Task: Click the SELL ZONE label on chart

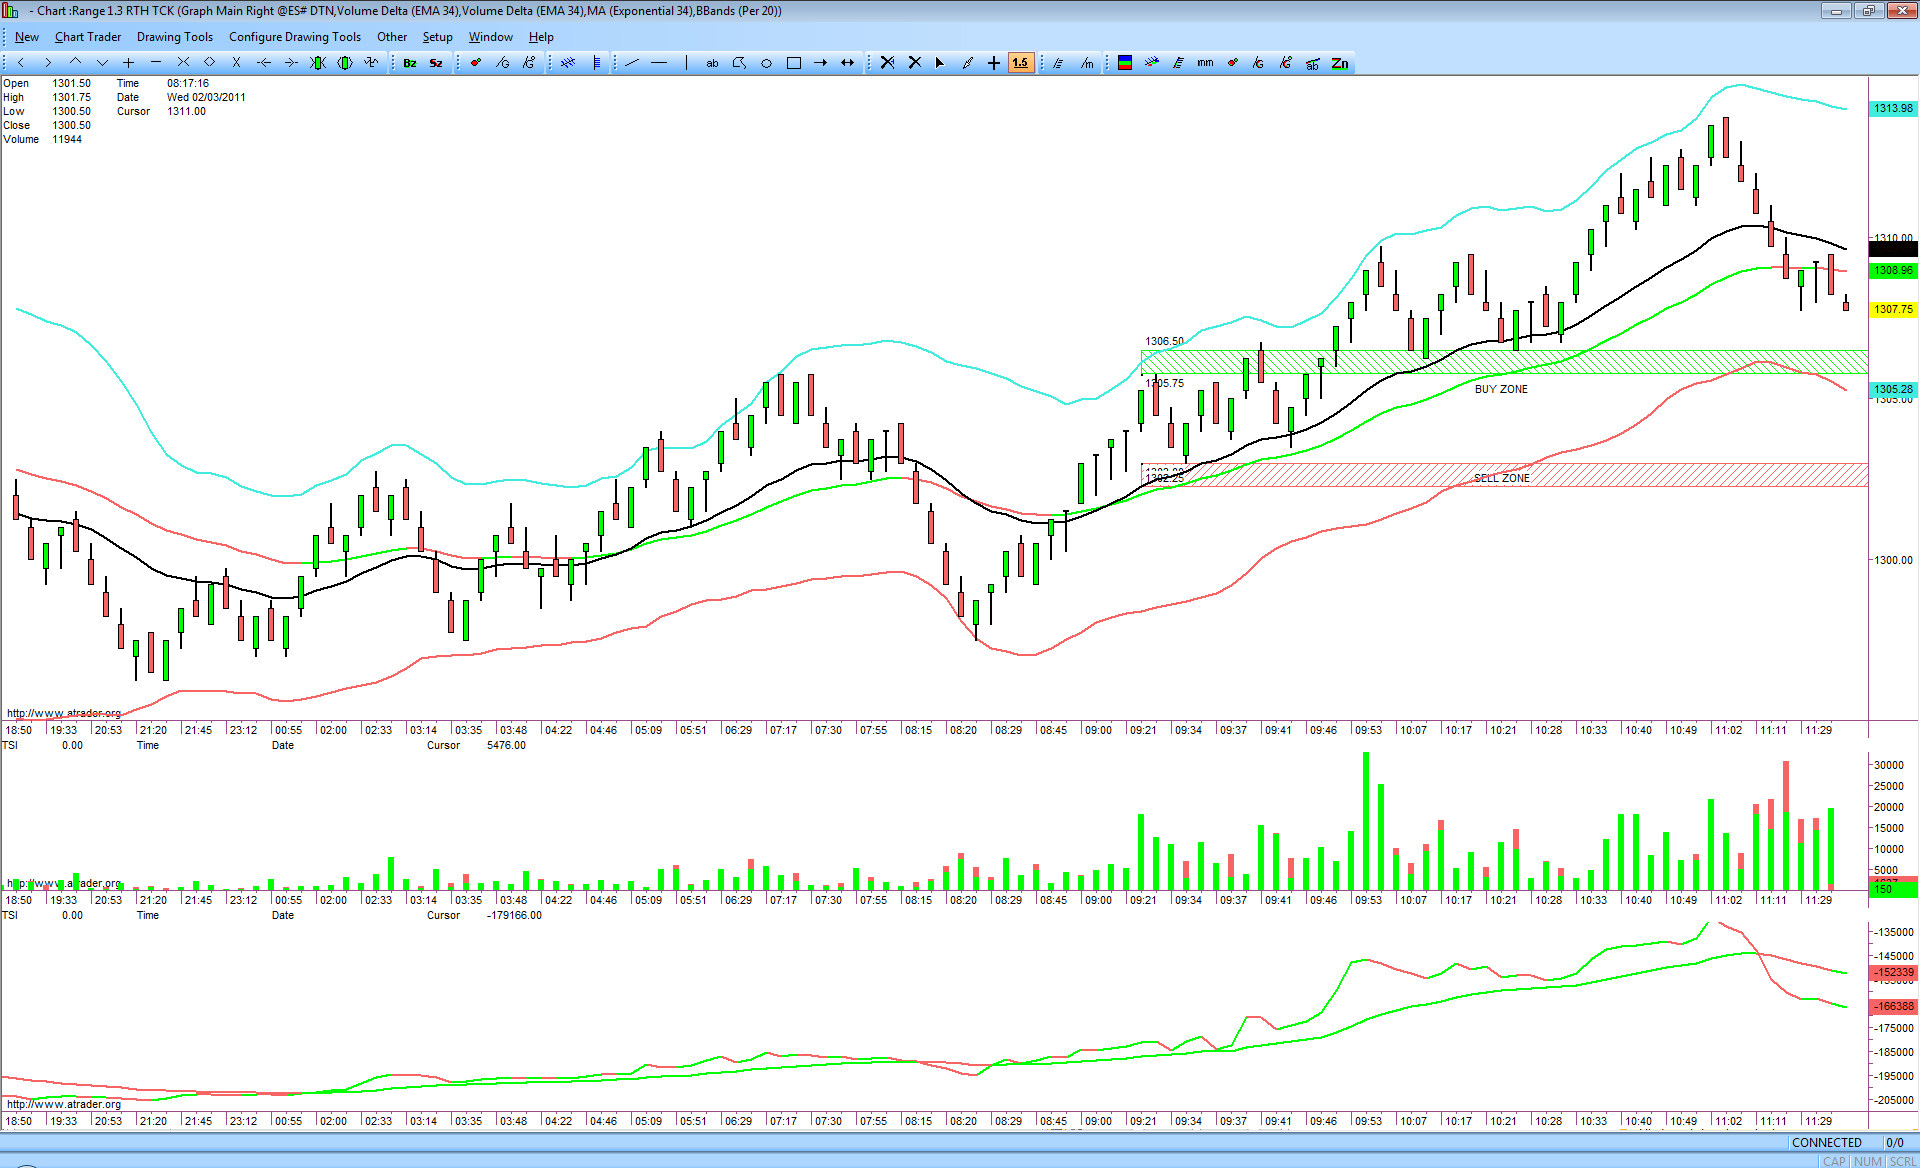Action: point(1502,478)
